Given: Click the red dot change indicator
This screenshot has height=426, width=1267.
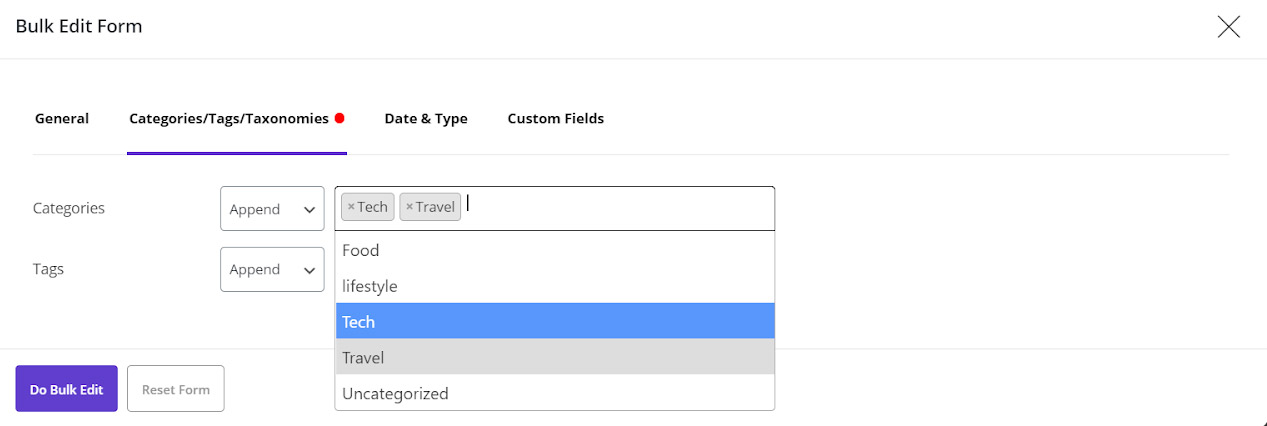Looking at the screenshot, I should [340, 118].
